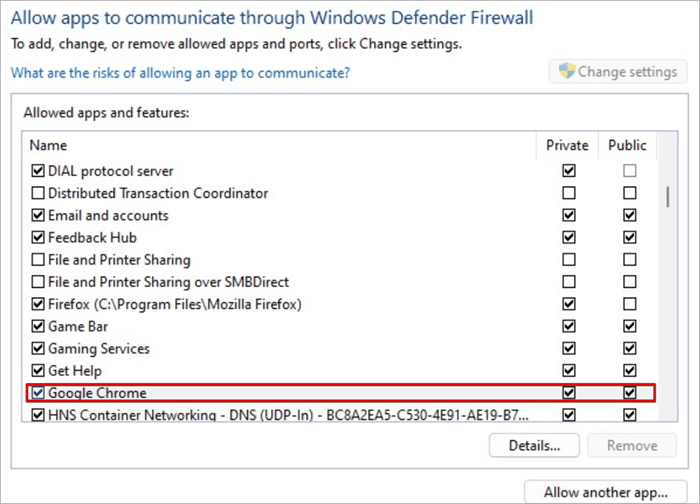Click Allow another app... button
700x504 pixels.
click(606, 492)
